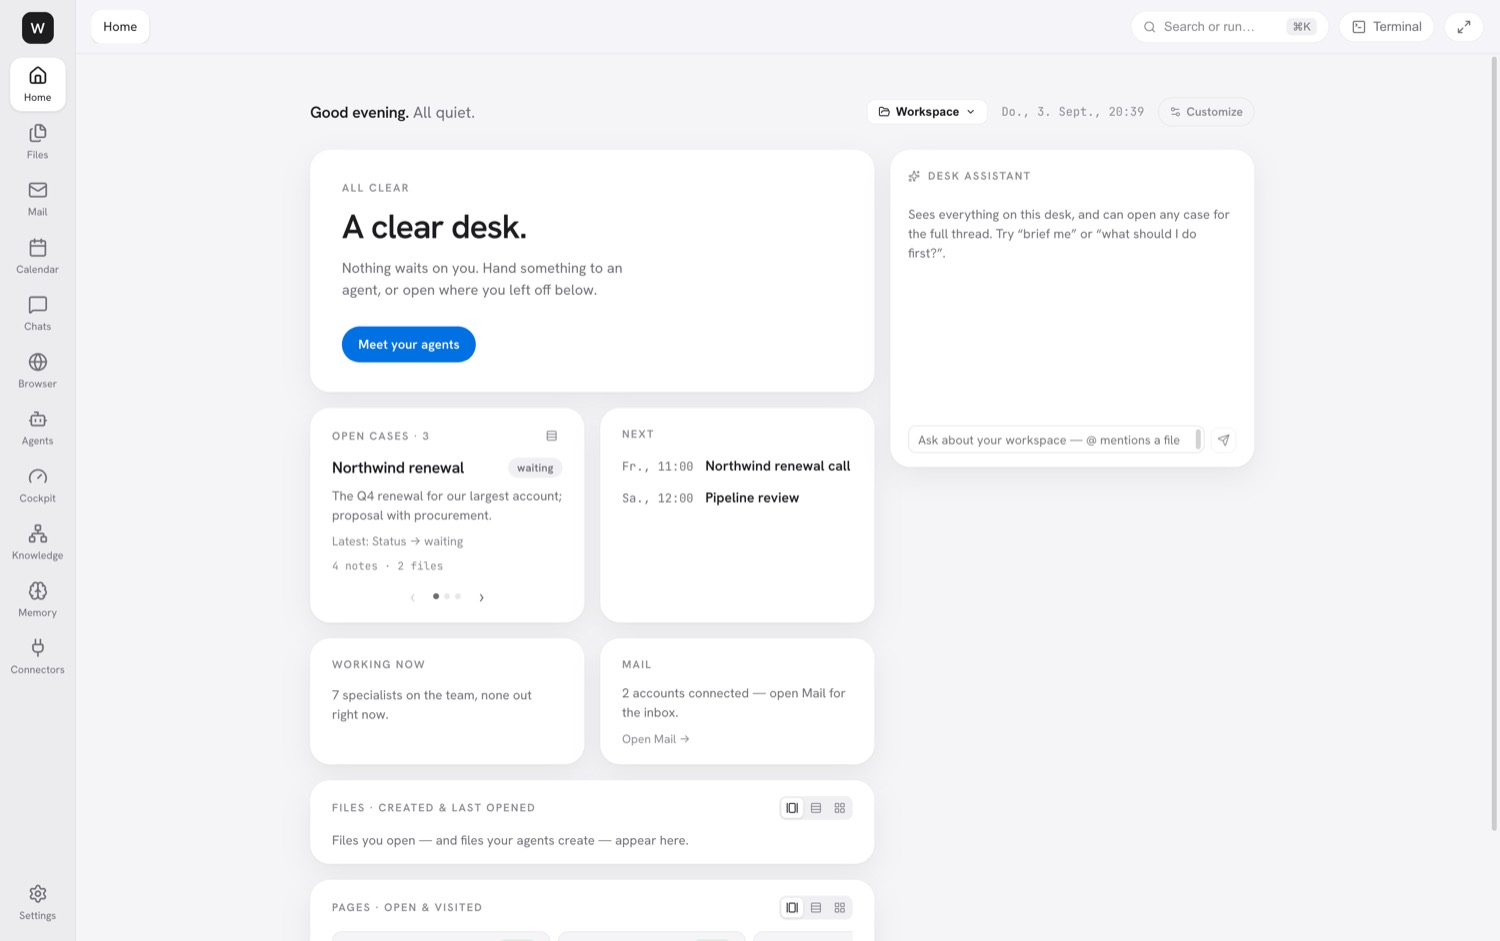Screen dimensions: 1500x941
Task: Click the Ask about your workspace input
Action: pyautogui.click(x=1055, y=440)
